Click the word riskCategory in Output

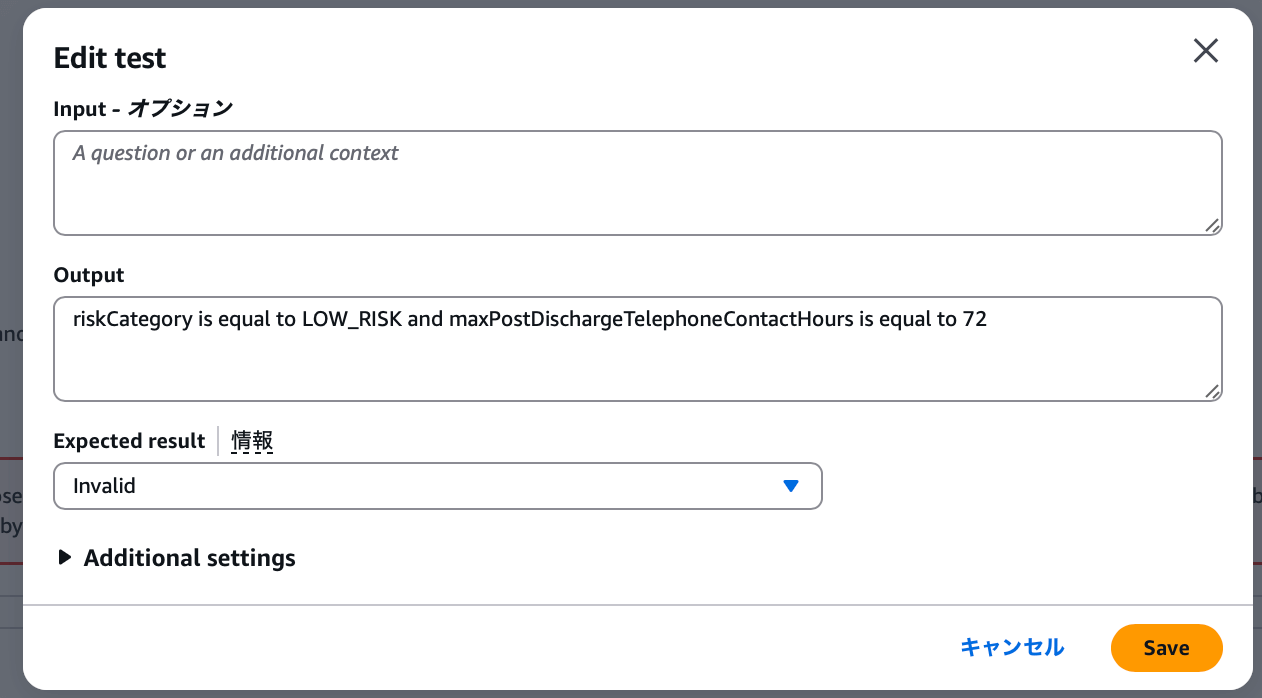pos(132,320)
